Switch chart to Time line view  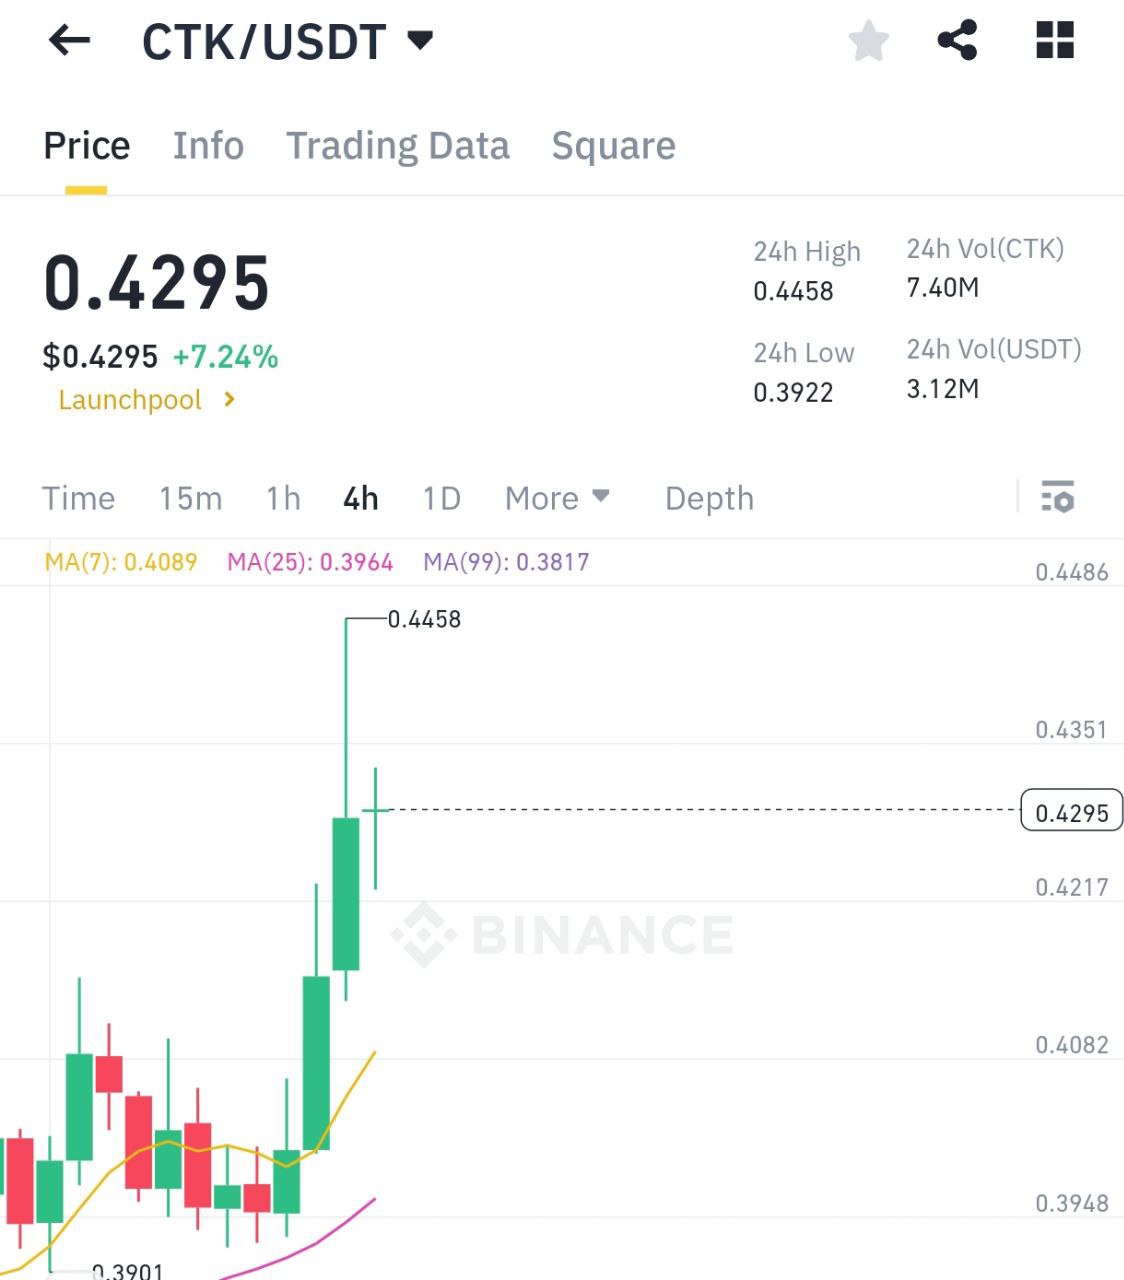pos(78,498)
